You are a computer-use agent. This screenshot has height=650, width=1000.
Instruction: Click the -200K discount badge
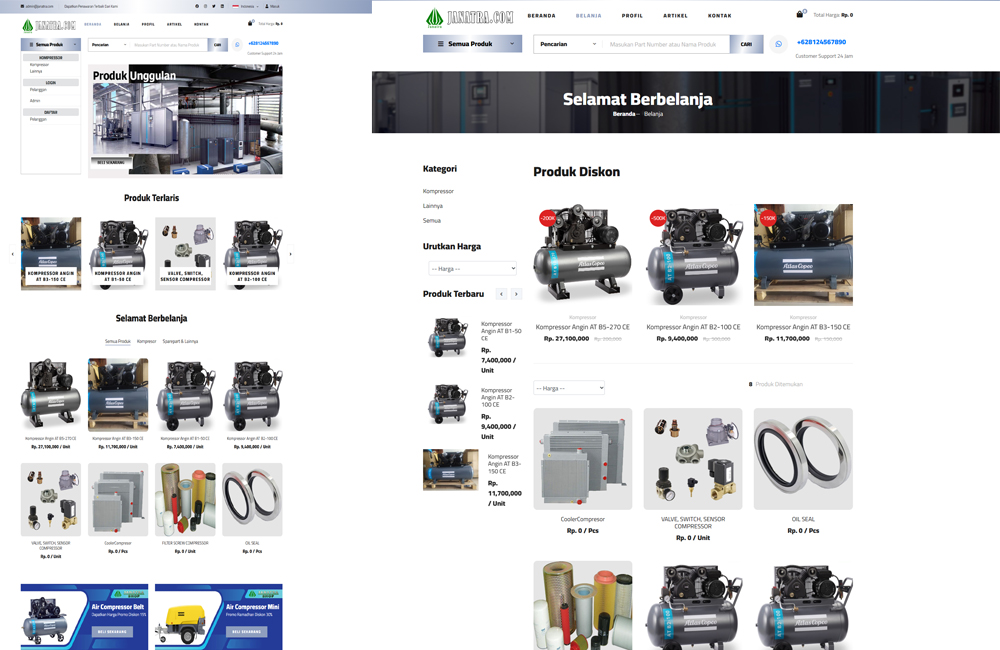(547, 218)
